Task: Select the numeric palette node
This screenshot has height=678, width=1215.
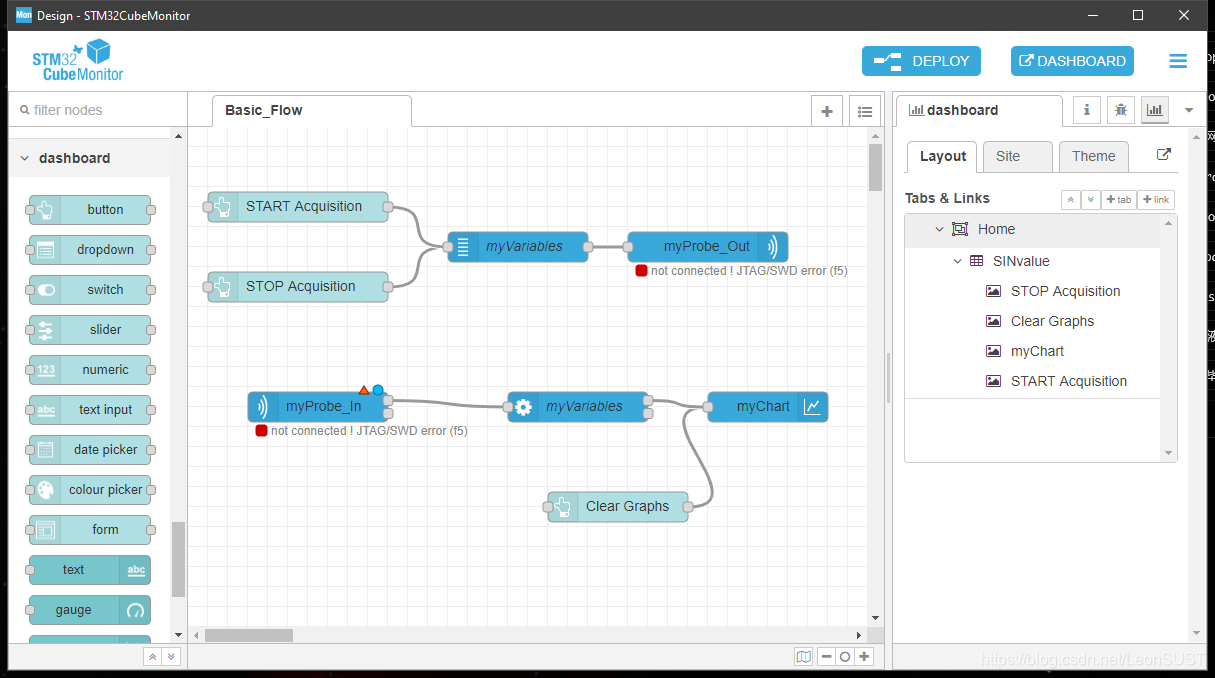Action: pyautogui.click(x=90, y=370)
